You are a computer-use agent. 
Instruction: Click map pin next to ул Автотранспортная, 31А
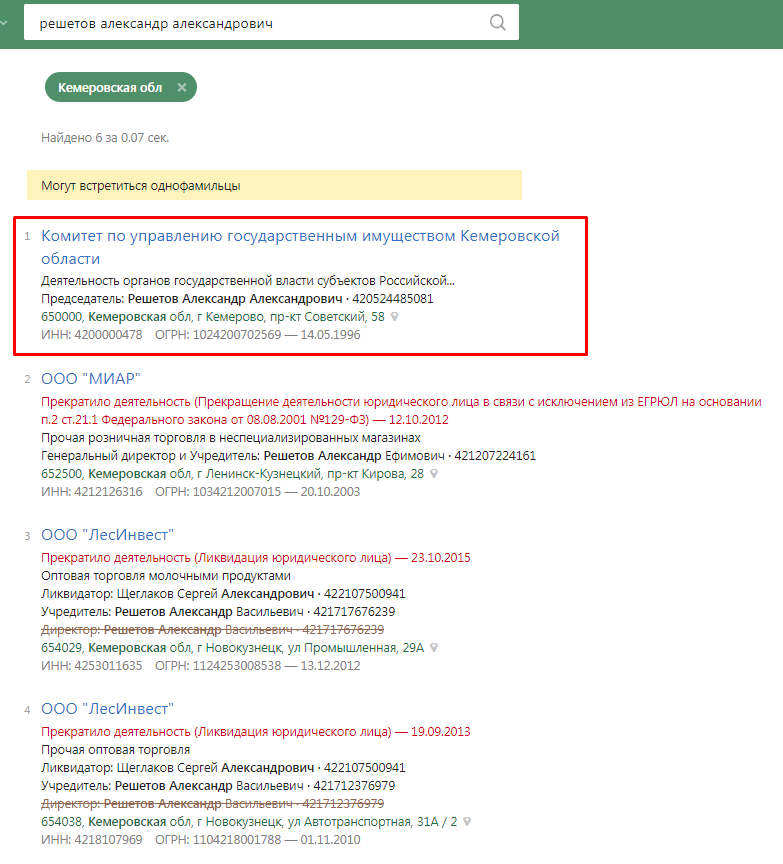click(x=467, y=822)
